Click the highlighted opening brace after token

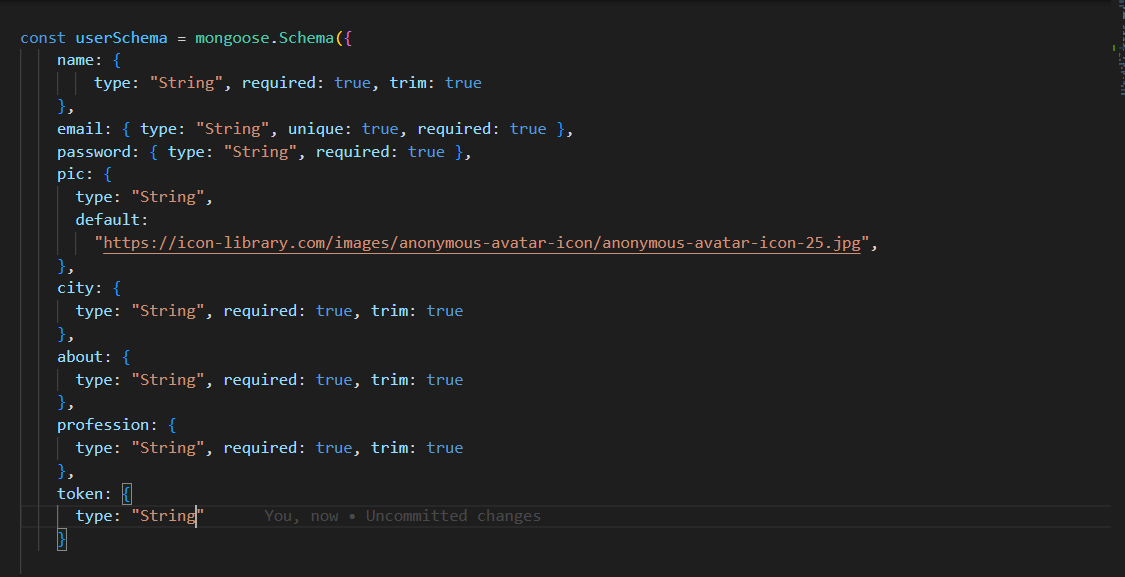pos(126,493)
